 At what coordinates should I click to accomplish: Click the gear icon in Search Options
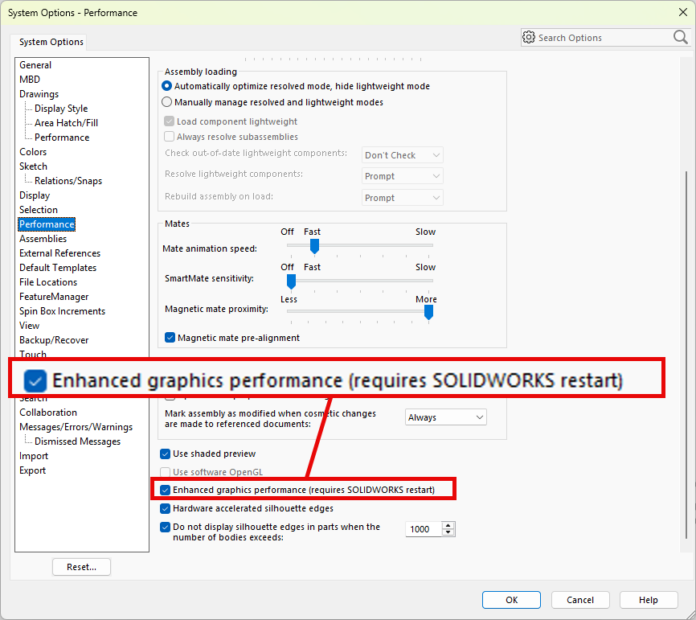[x=529, y=37]
